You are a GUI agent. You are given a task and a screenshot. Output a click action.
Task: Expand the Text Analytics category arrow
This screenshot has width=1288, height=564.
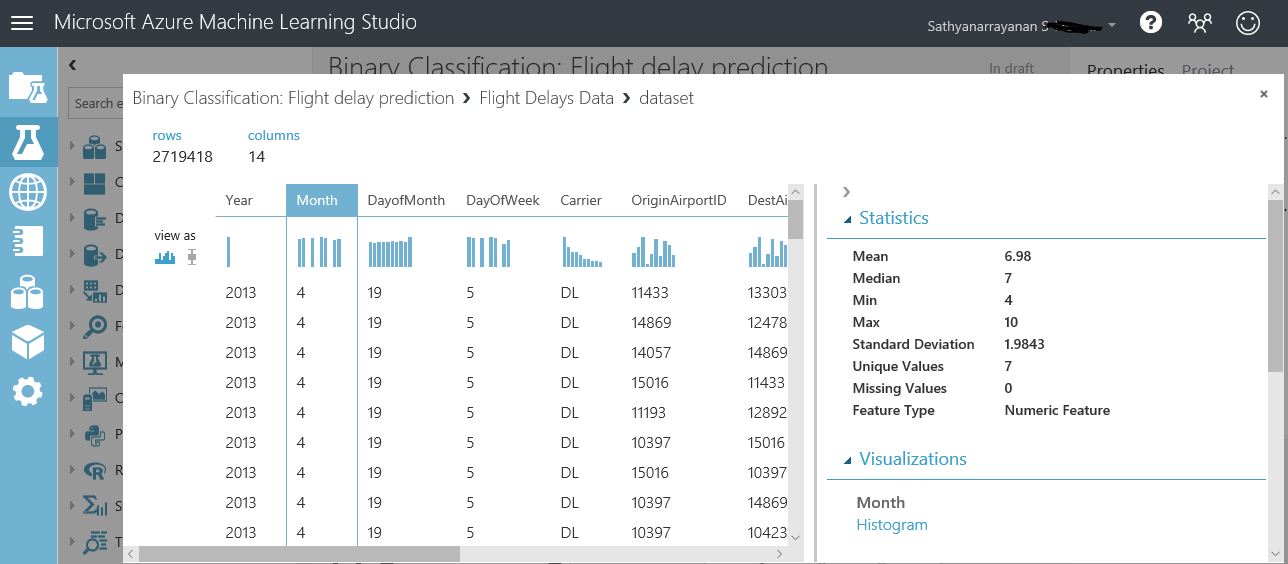72,543
